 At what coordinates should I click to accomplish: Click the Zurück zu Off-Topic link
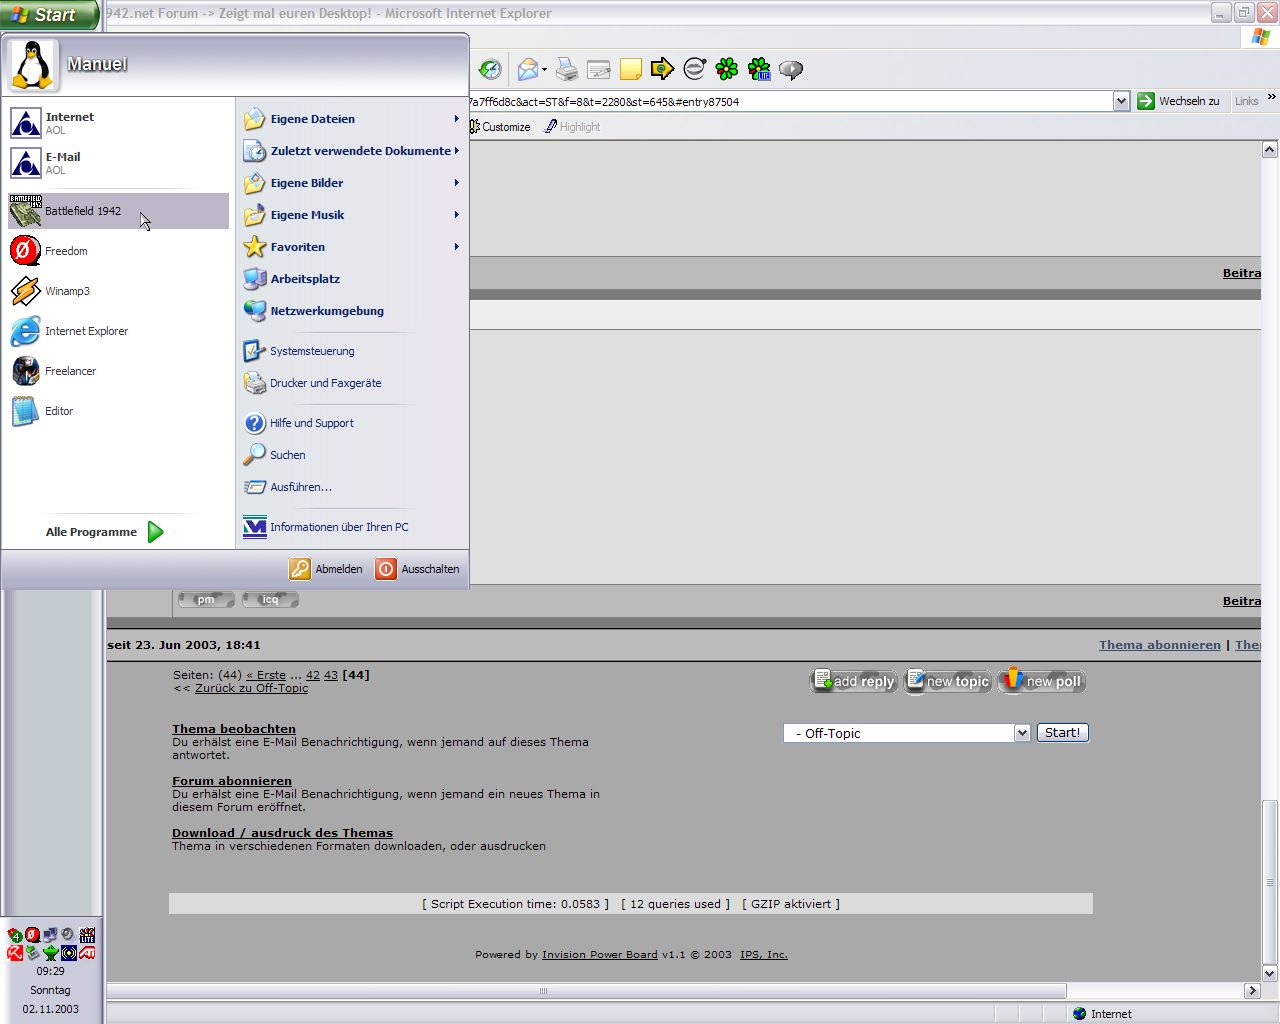[252, 688]
